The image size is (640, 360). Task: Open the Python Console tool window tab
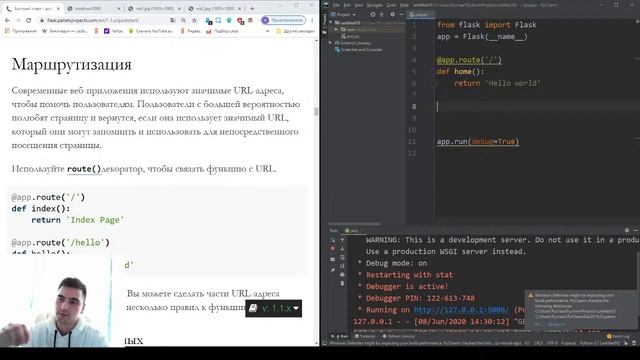tap(398, 336)
